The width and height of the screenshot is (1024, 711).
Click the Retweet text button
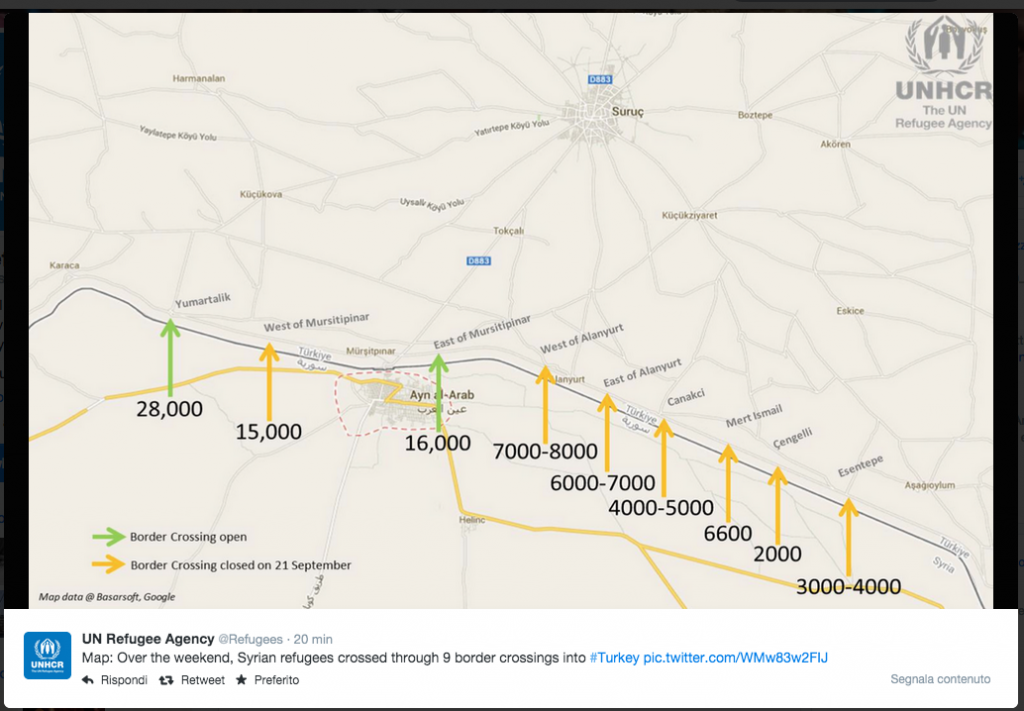[x=202, y=680]
